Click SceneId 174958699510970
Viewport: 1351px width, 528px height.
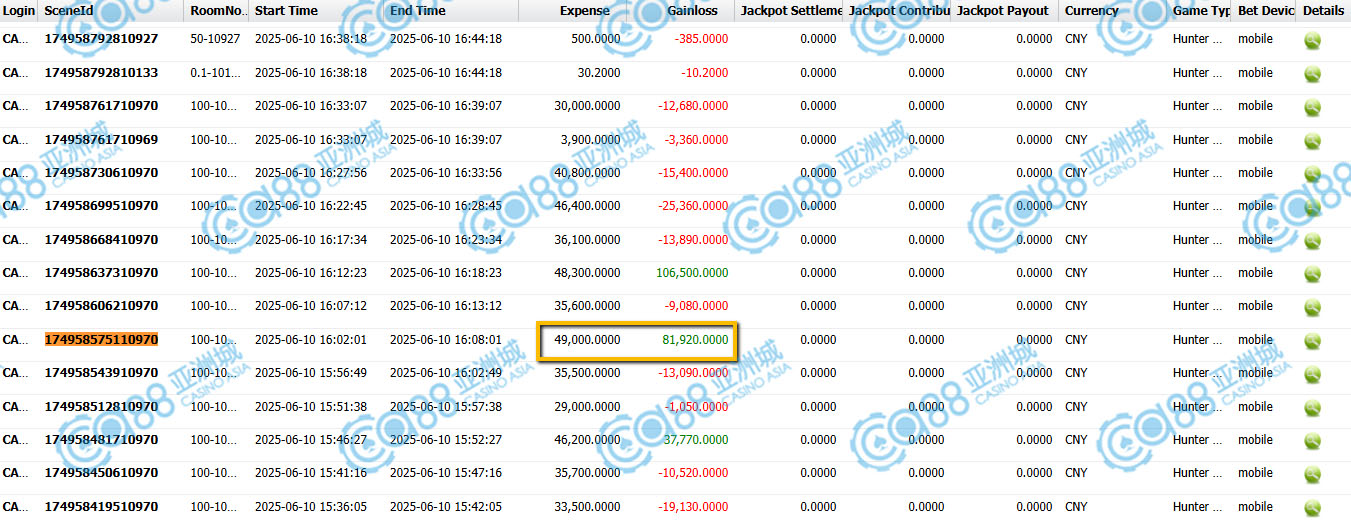click(x=101, y=206)
